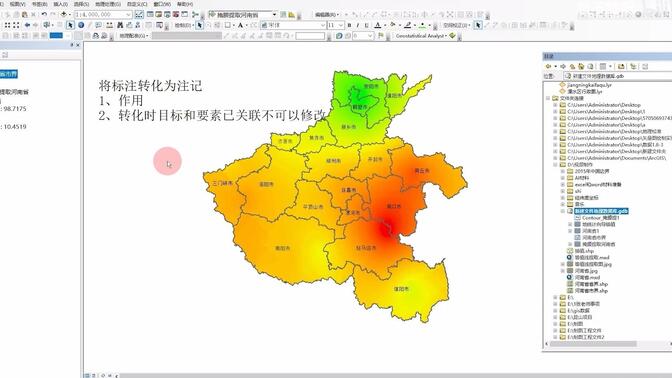The width and height of the screenshot is (672, 378).
Task: Toggle Bold text formatting
Action: [349, 25]
